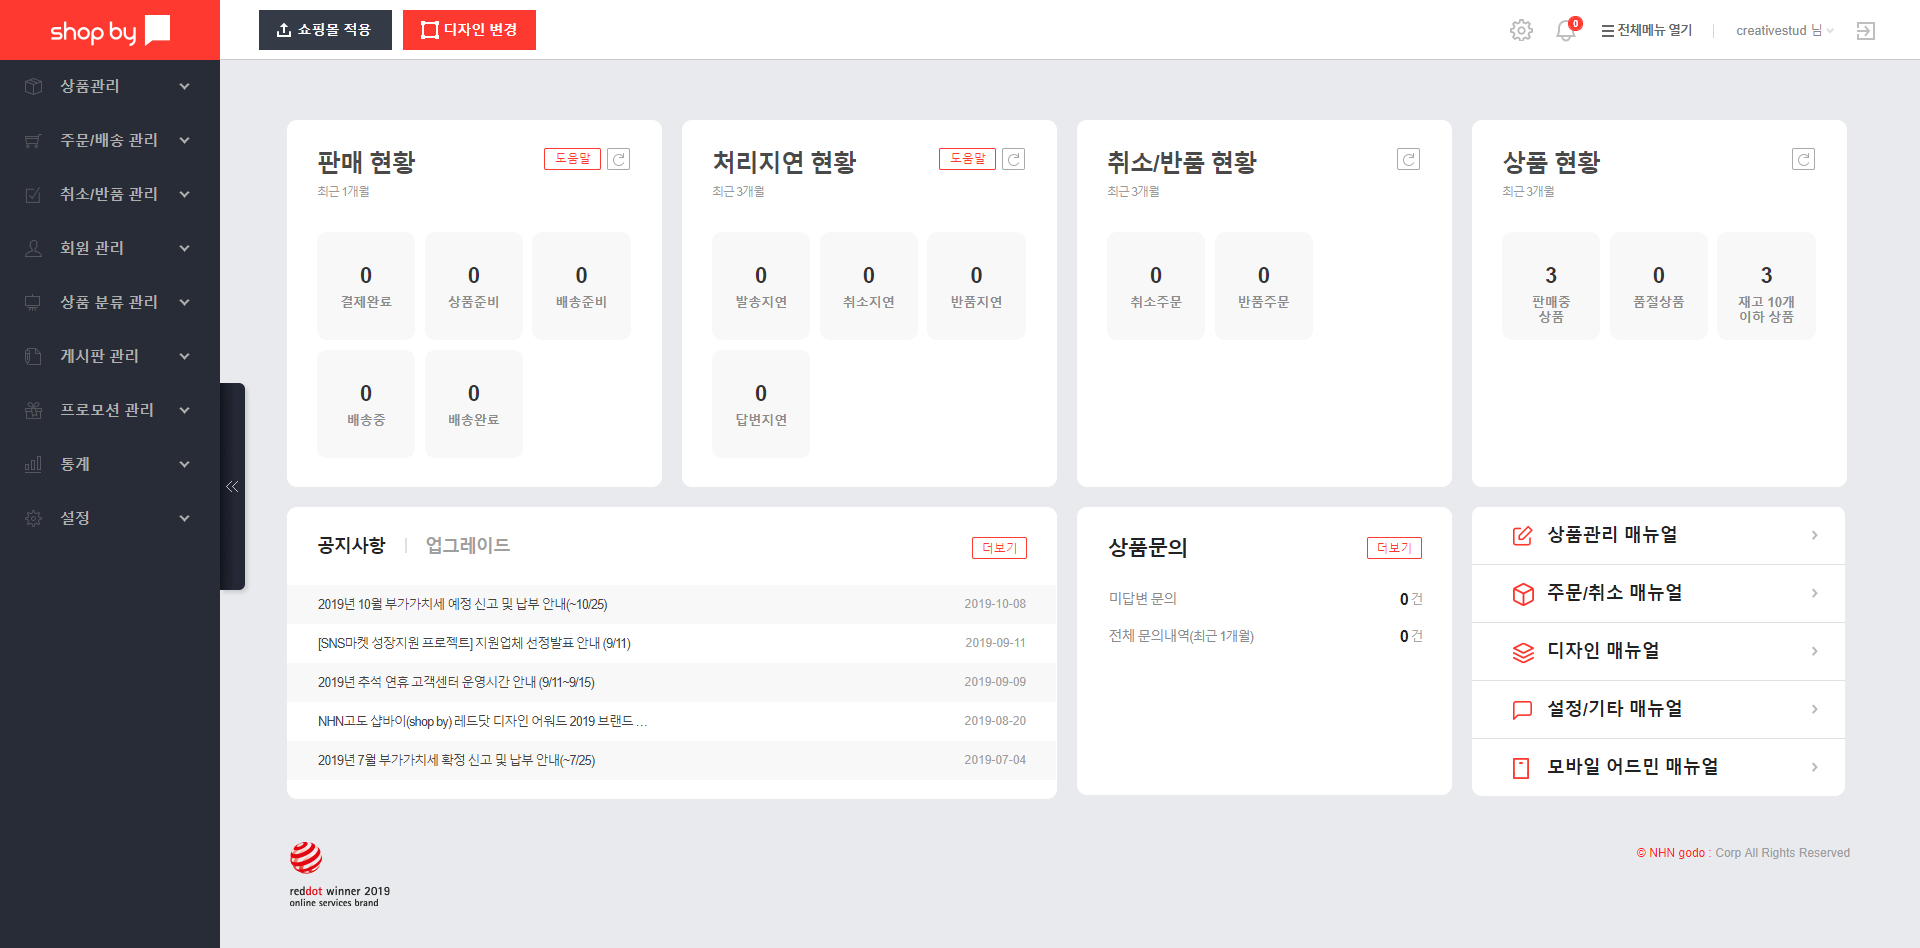
Task: Select the 상품관리 box icon in the sidebar
Action: (33, 86)
